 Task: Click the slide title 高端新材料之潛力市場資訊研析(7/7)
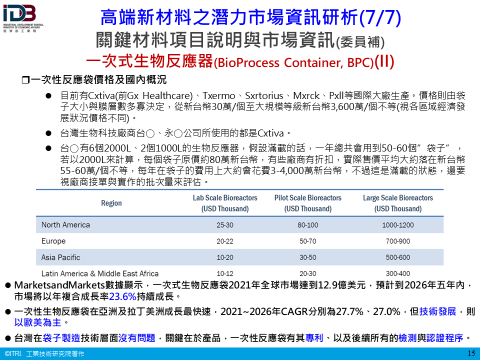(x=251, y=17)
